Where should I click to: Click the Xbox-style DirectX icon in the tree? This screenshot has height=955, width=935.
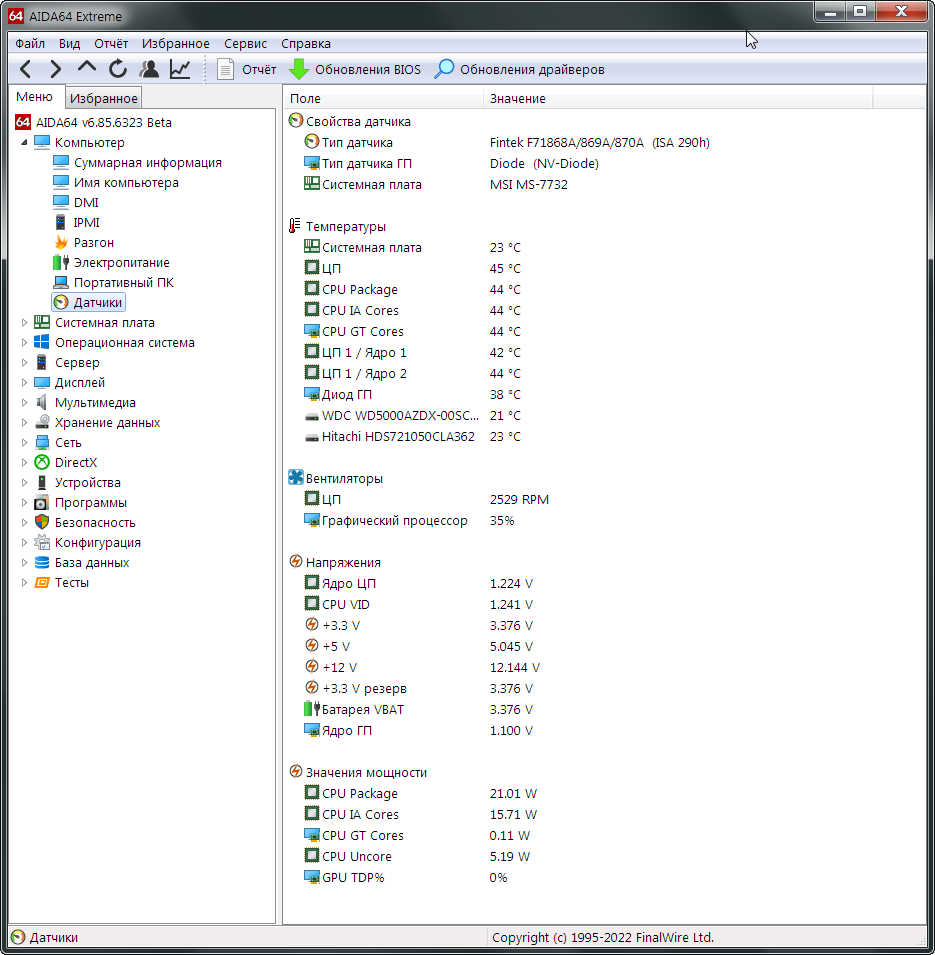(42, 462)
